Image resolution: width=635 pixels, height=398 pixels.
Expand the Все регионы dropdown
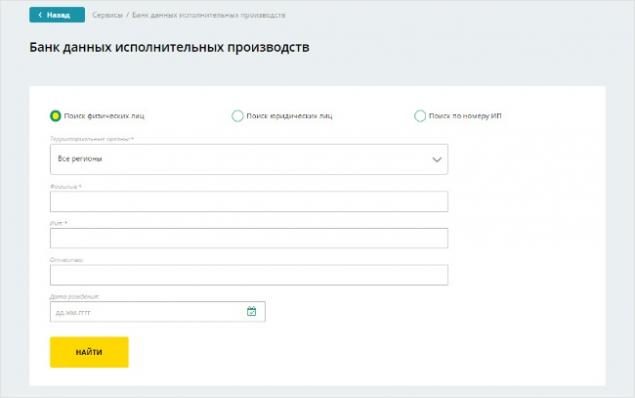click(x=249, y=159)
